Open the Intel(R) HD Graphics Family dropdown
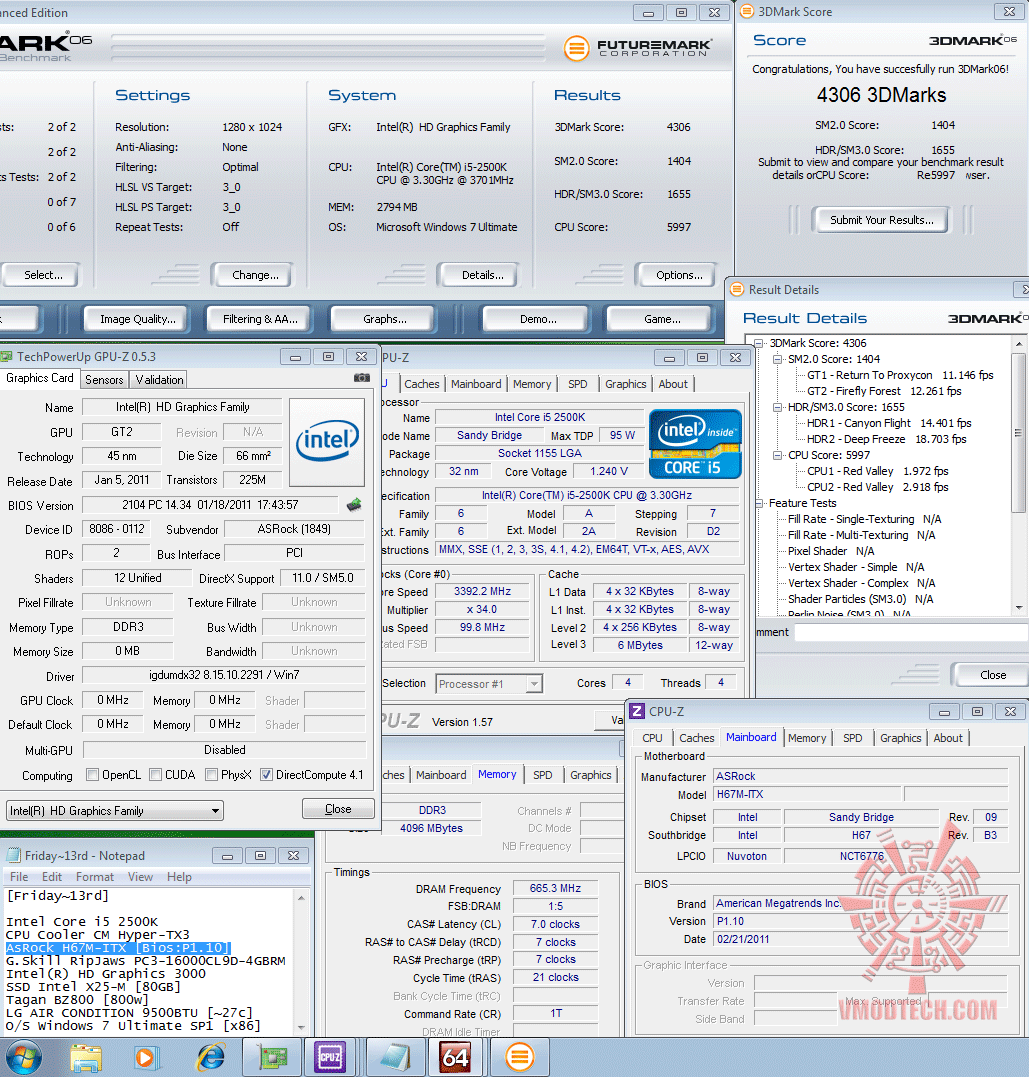This screenshot has width=1029, height=1077. (x=114, y=811)
